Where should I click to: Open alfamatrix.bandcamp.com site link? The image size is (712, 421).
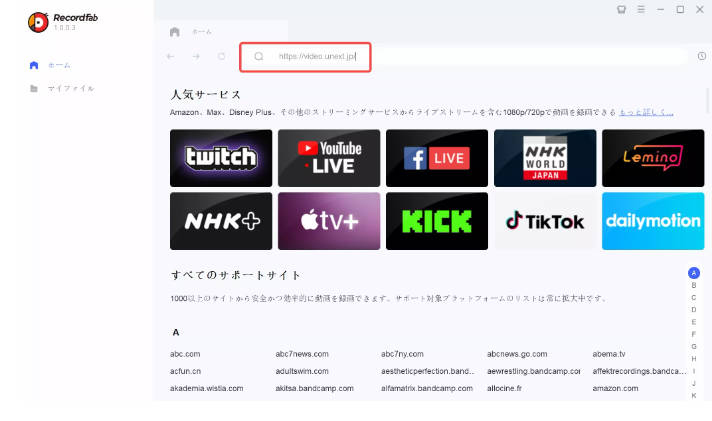point(427,388)
